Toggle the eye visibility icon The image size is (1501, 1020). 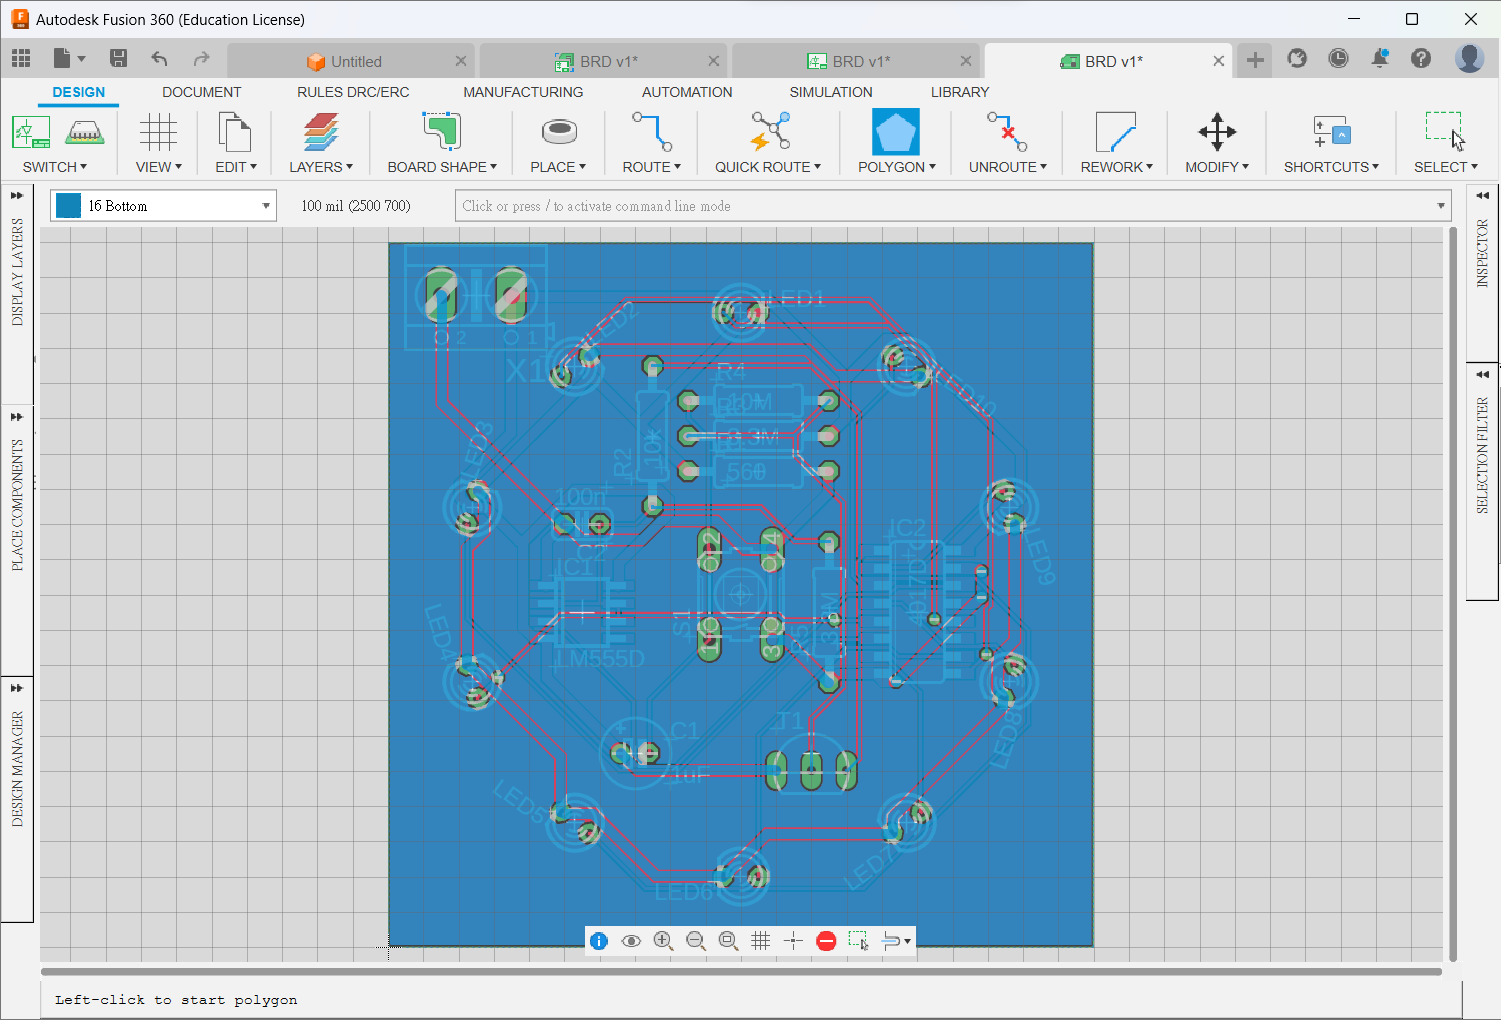point(631,941)
